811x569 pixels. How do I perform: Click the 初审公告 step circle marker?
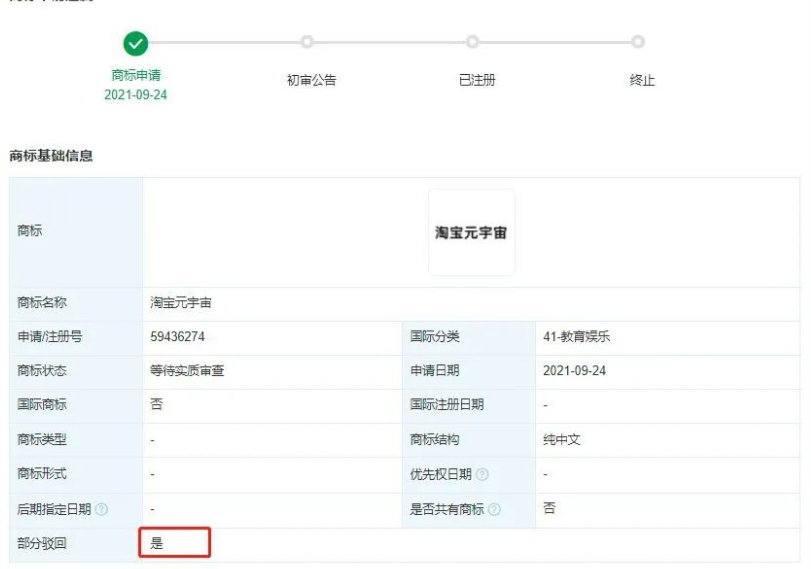(x=307, y=42)
